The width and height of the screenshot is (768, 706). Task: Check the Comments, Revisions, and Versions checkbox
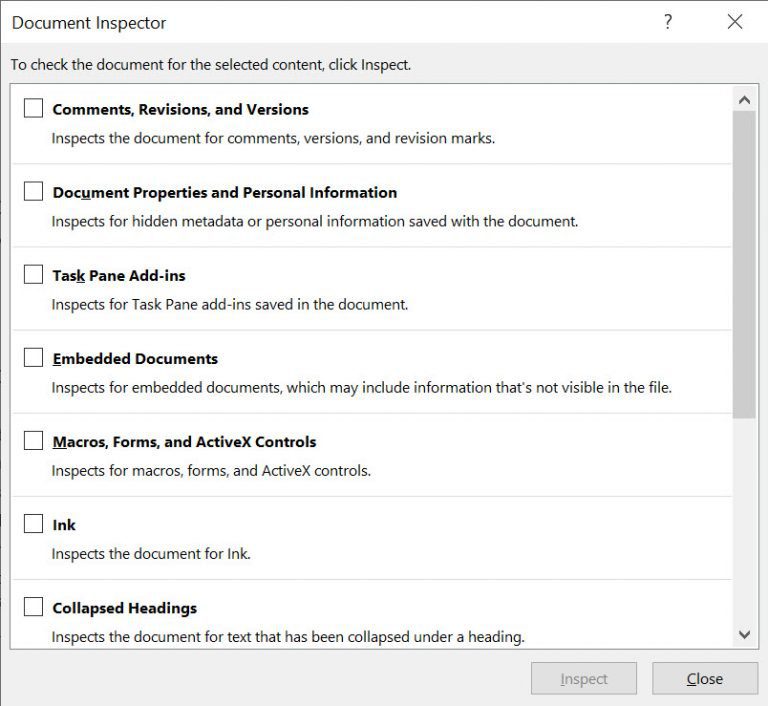coord(33,108)
